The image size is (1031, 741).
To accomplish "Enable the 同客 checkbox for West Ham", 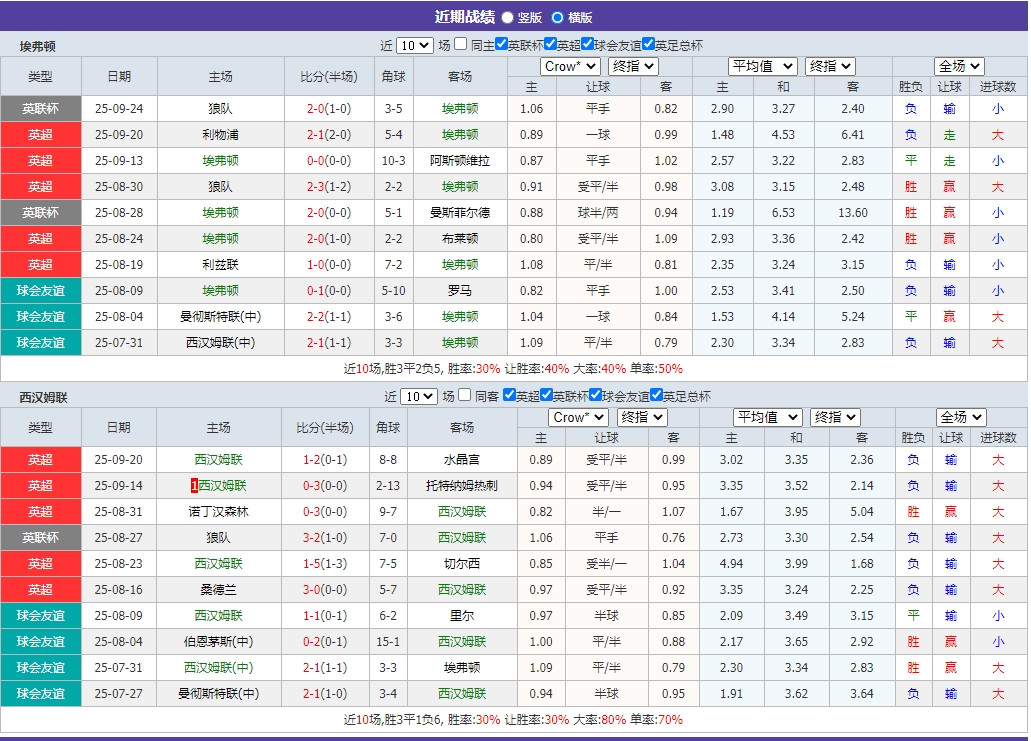I will (464, 395).
